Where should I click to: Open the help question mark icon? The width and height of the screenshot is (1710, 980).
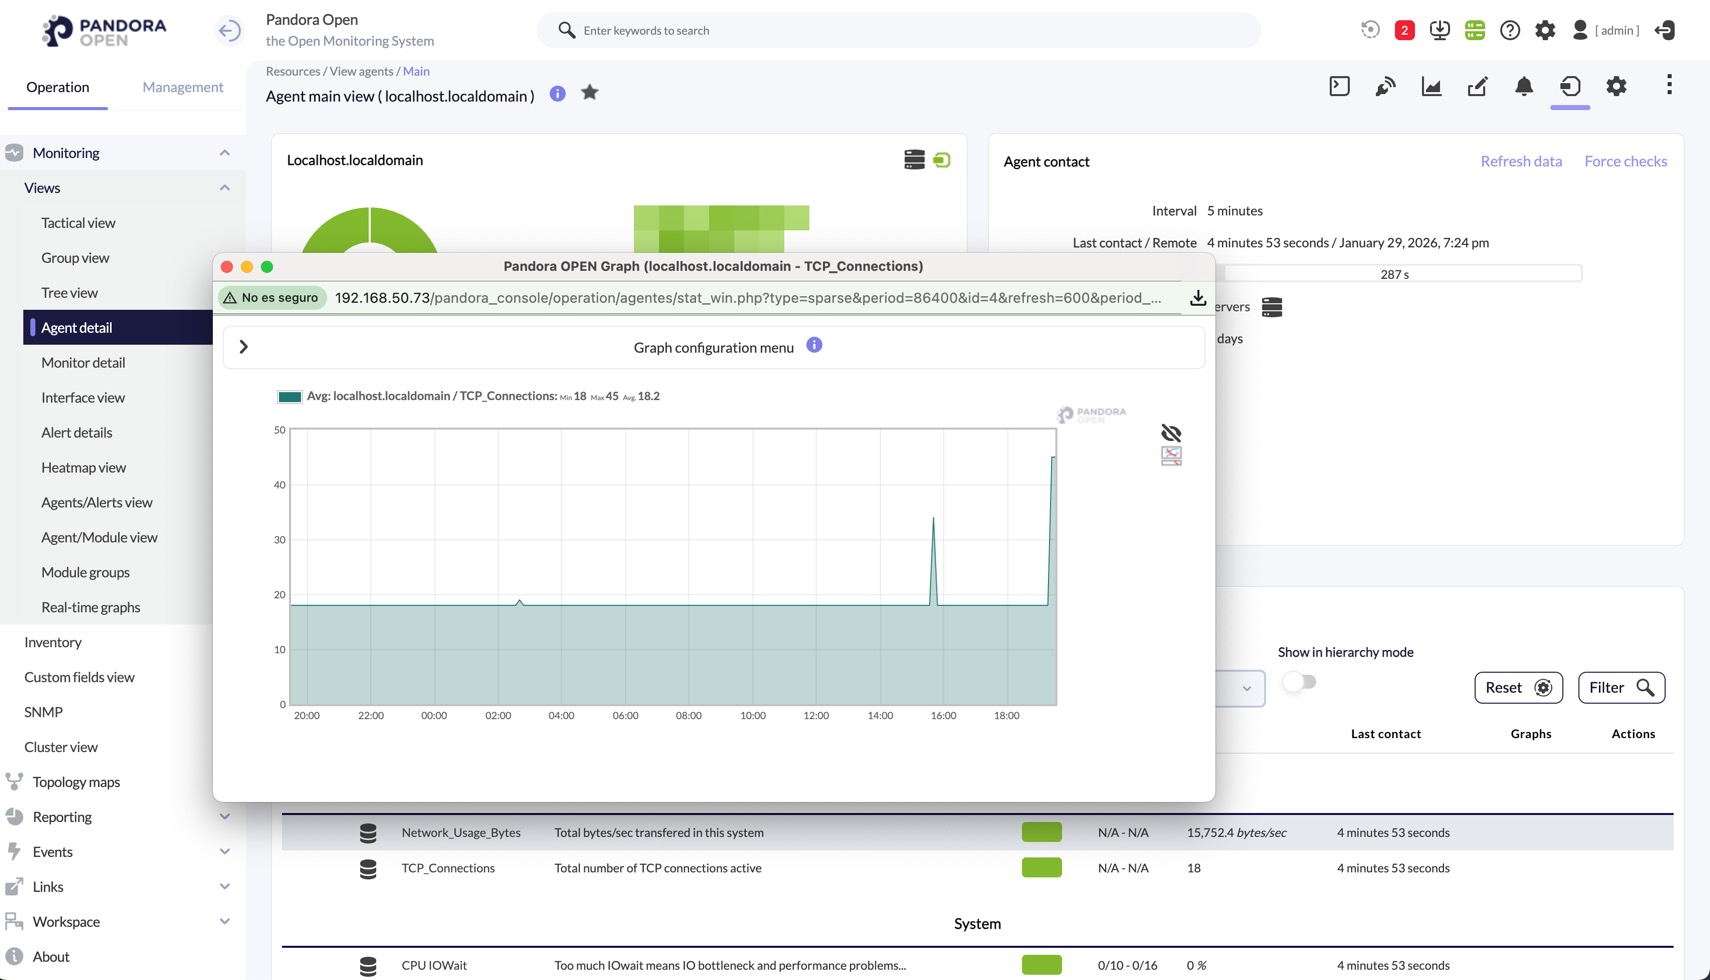[x=1510, y=30]
